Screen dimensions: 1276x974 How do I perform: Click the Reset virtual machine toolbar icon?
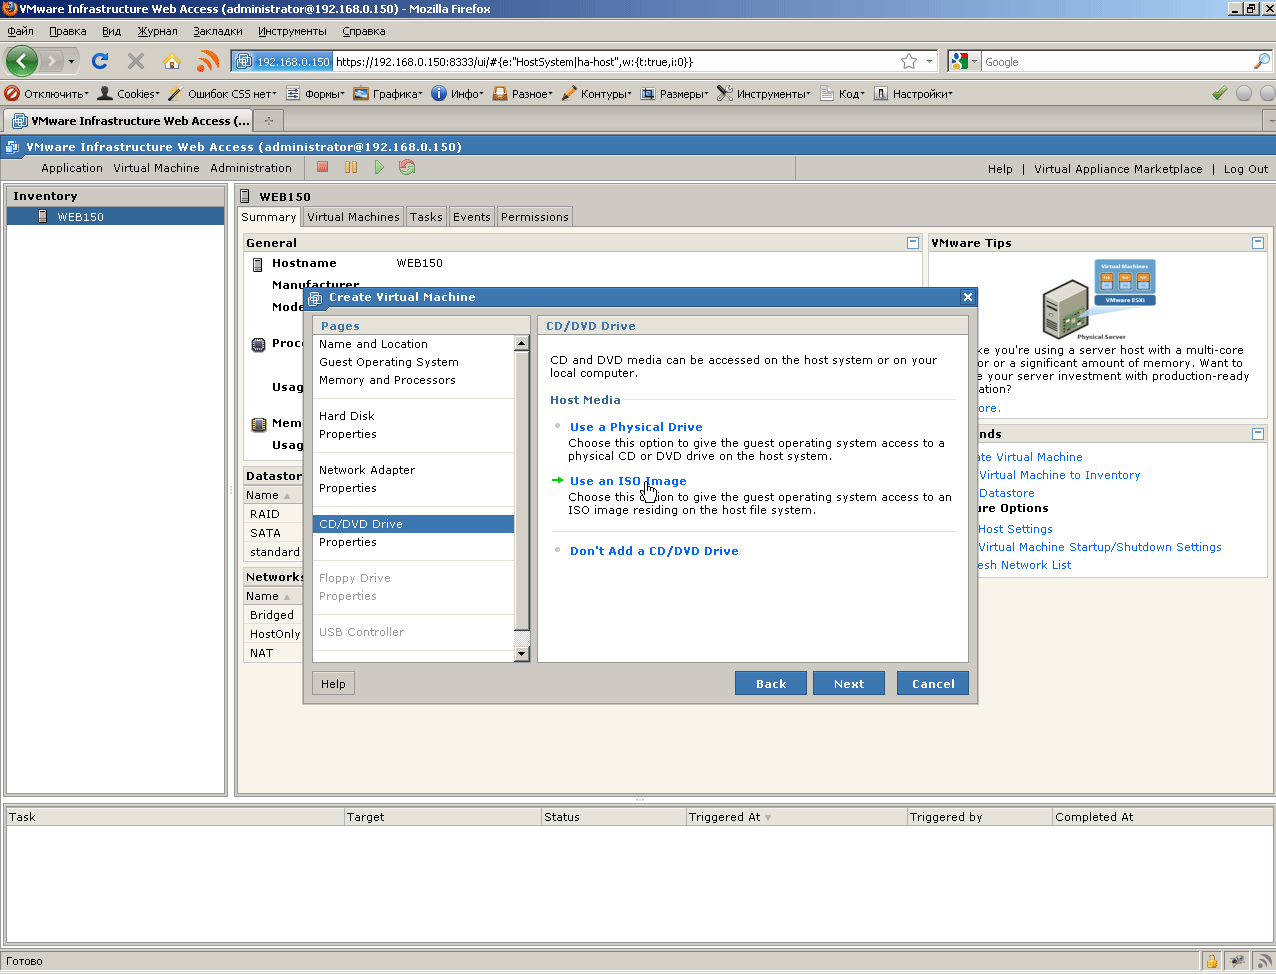(407, 168)
